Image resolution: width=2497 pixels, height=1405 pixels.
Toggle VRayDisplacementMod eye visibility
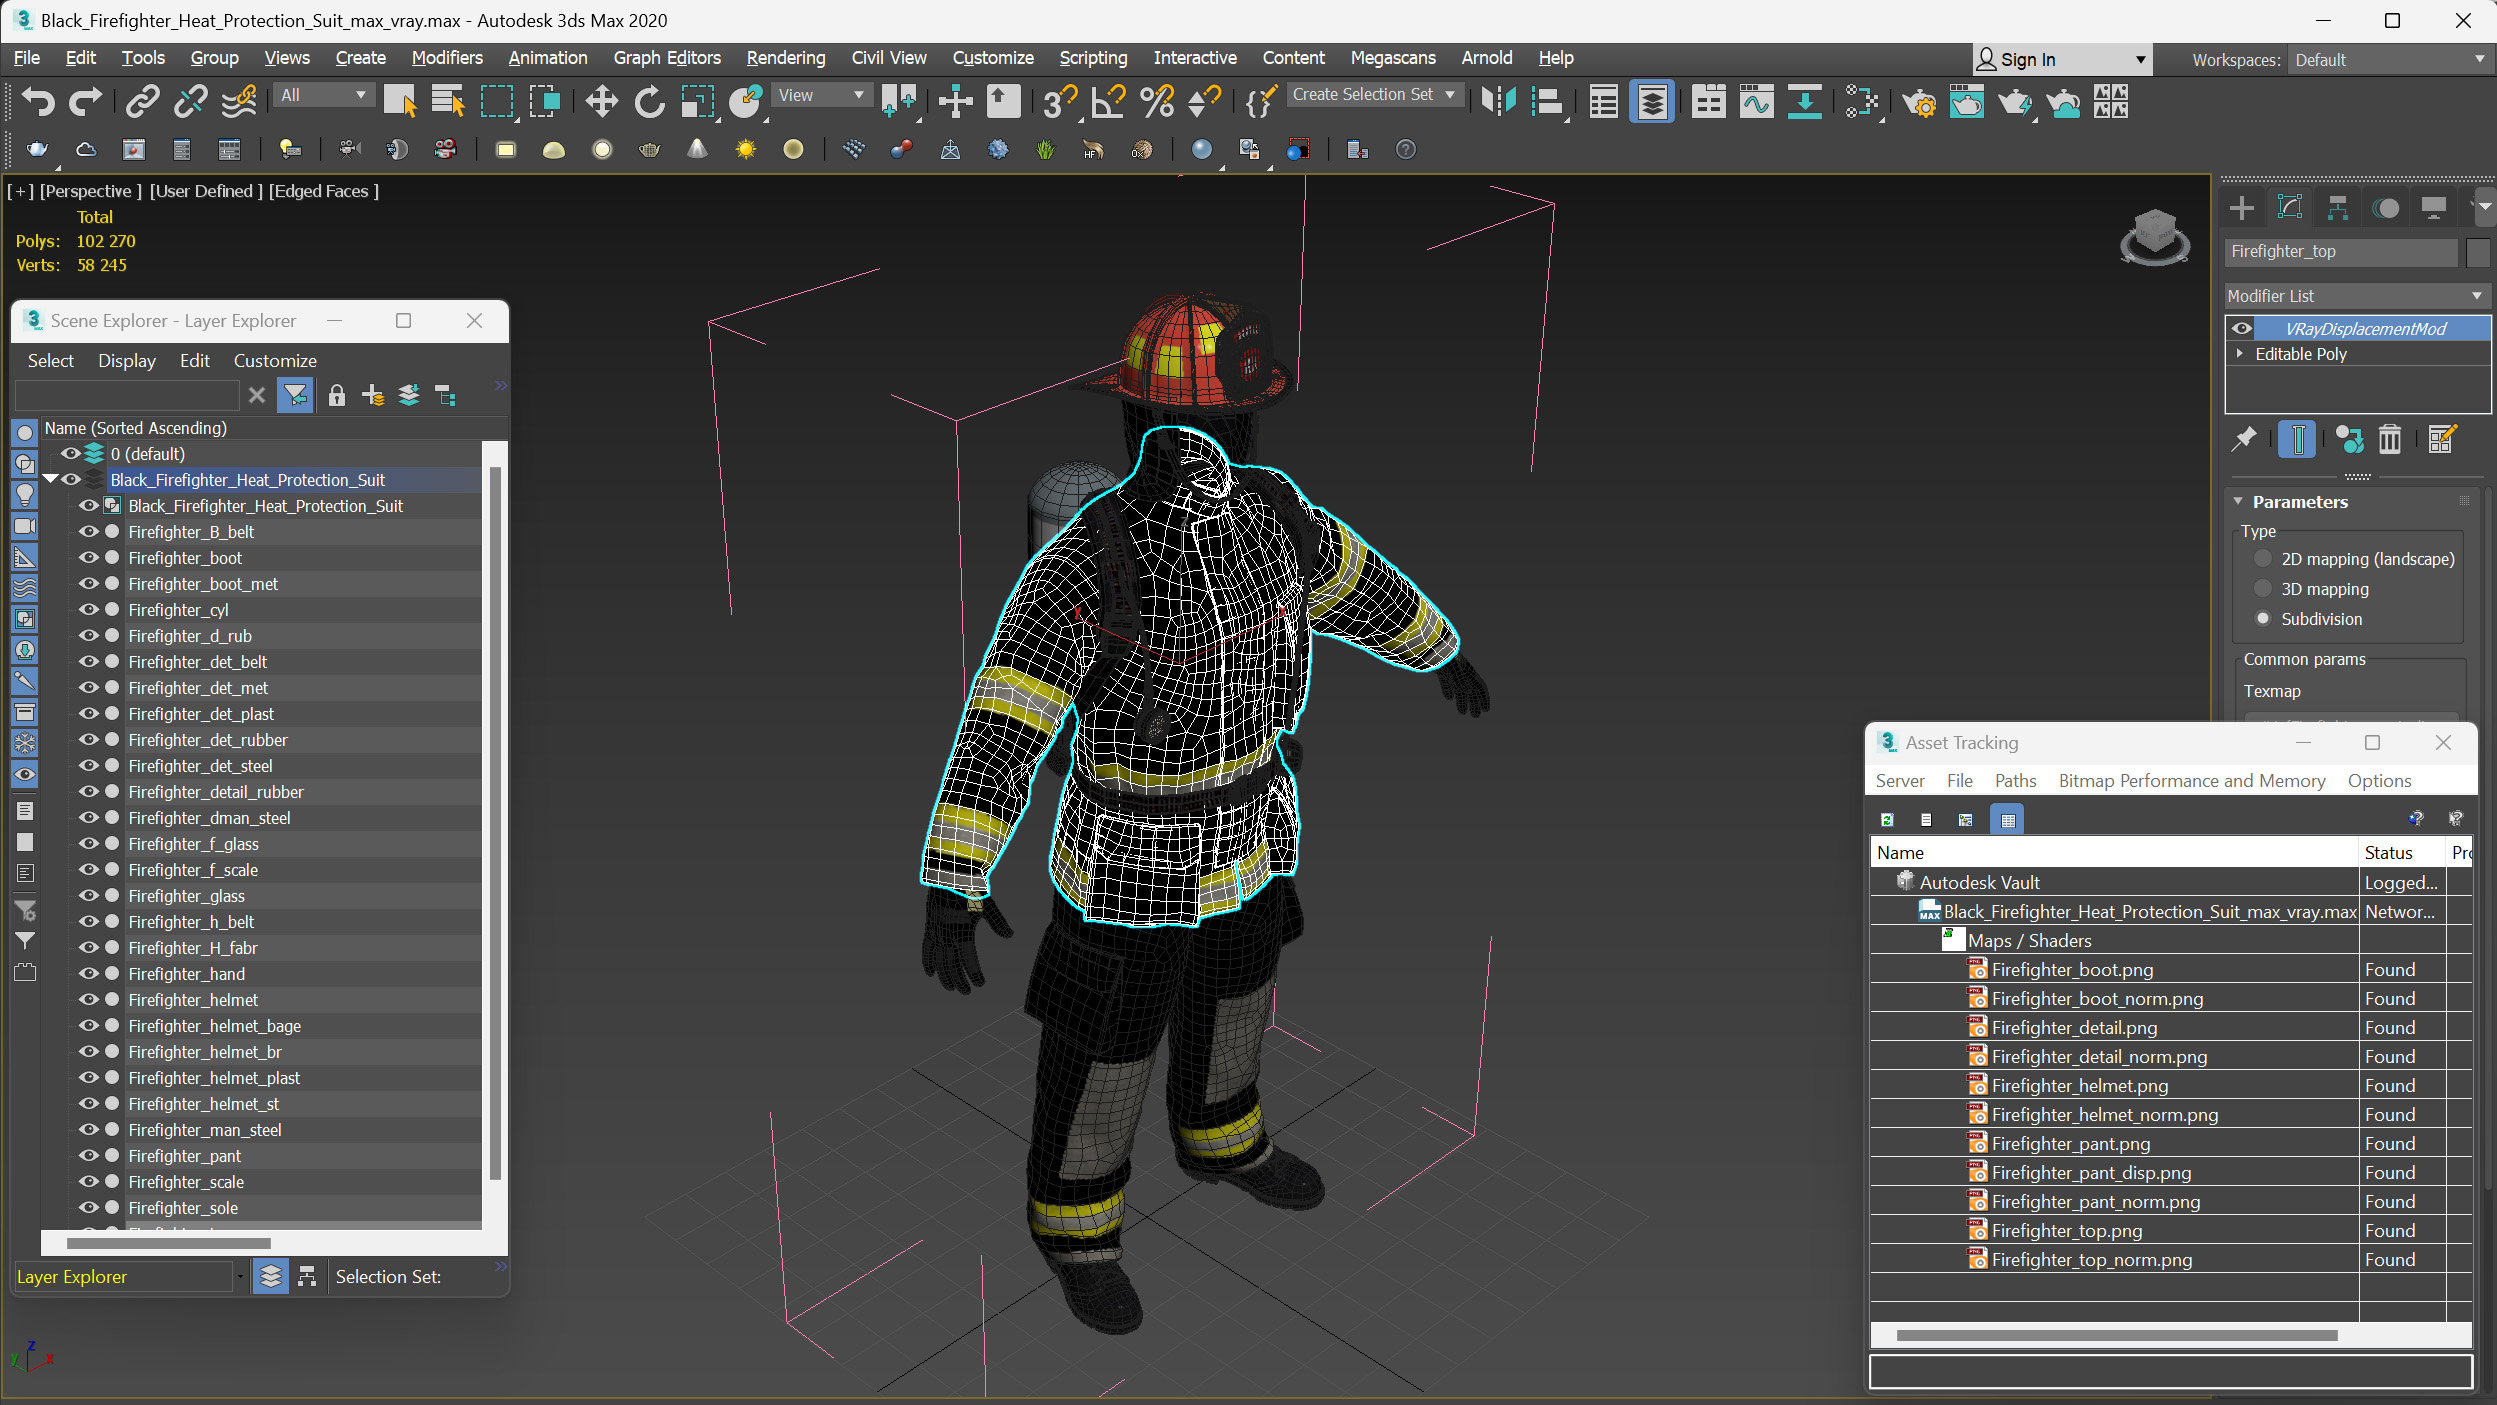[2242, 328]
